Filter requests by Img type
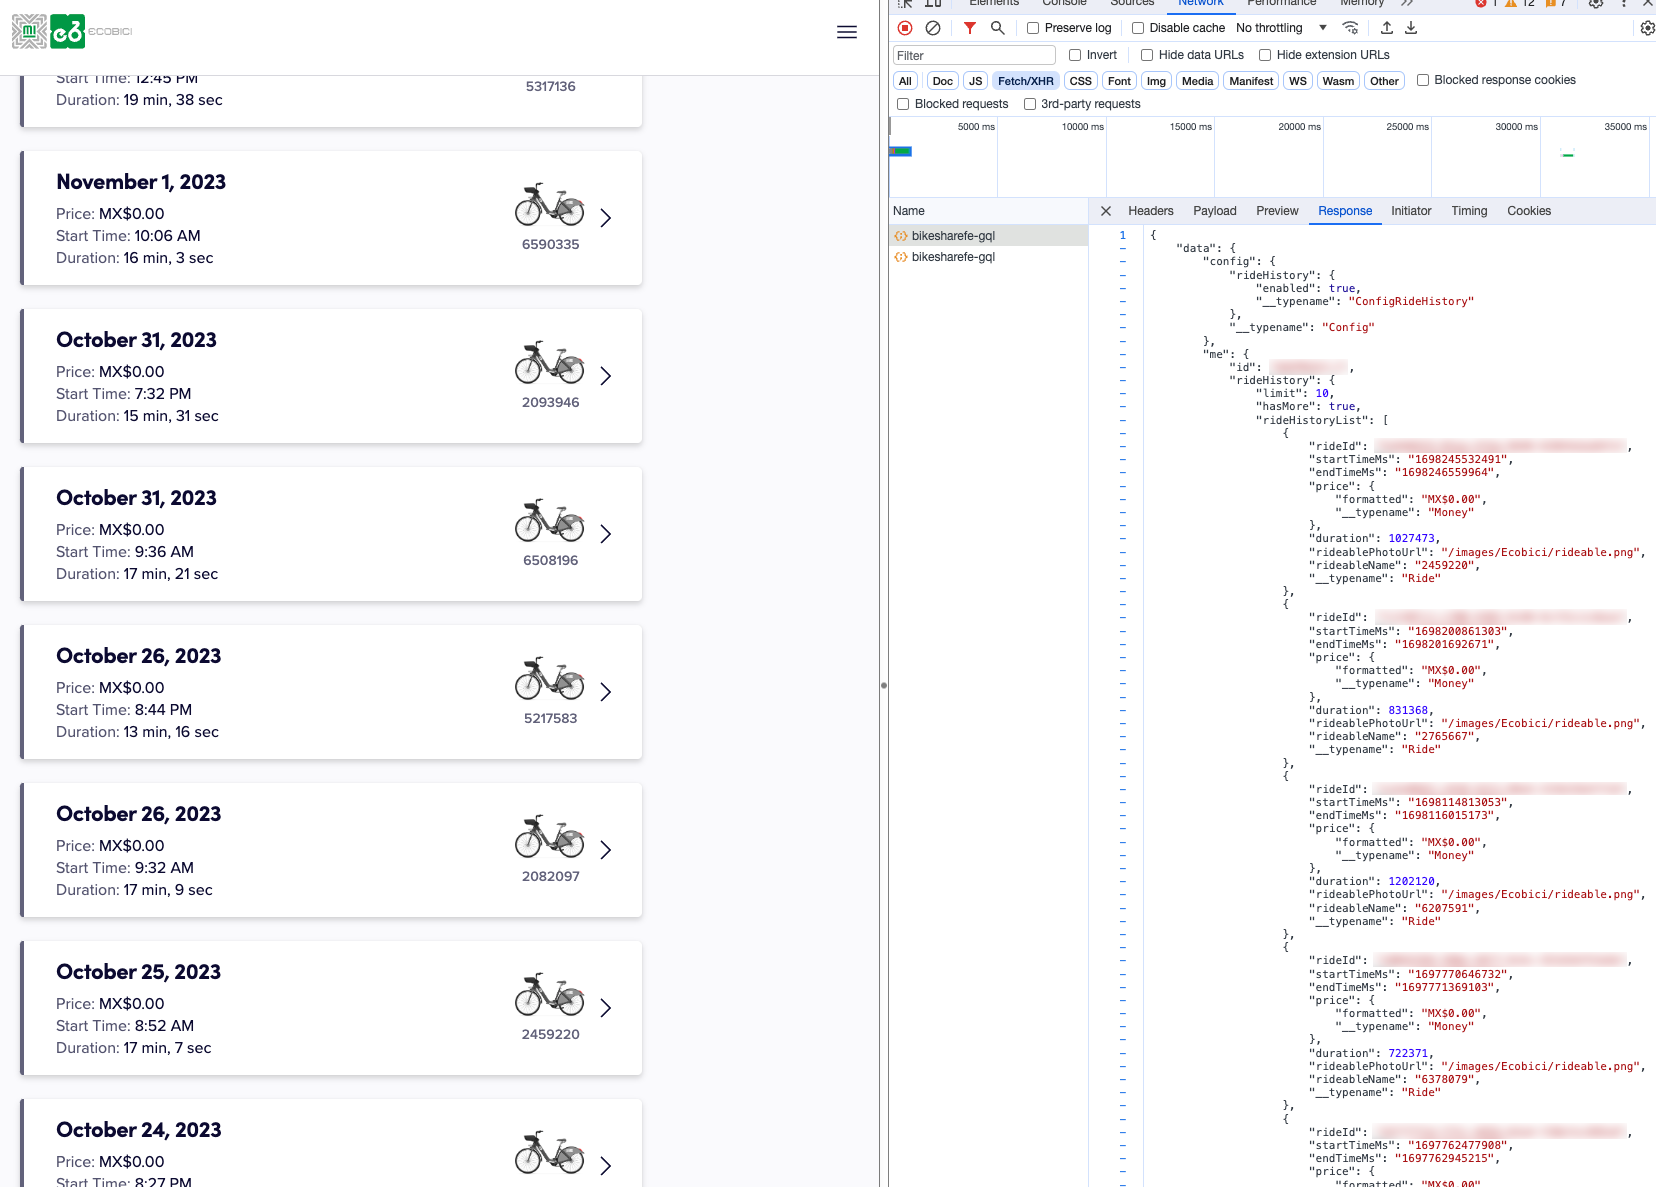 pos(1156,81)
